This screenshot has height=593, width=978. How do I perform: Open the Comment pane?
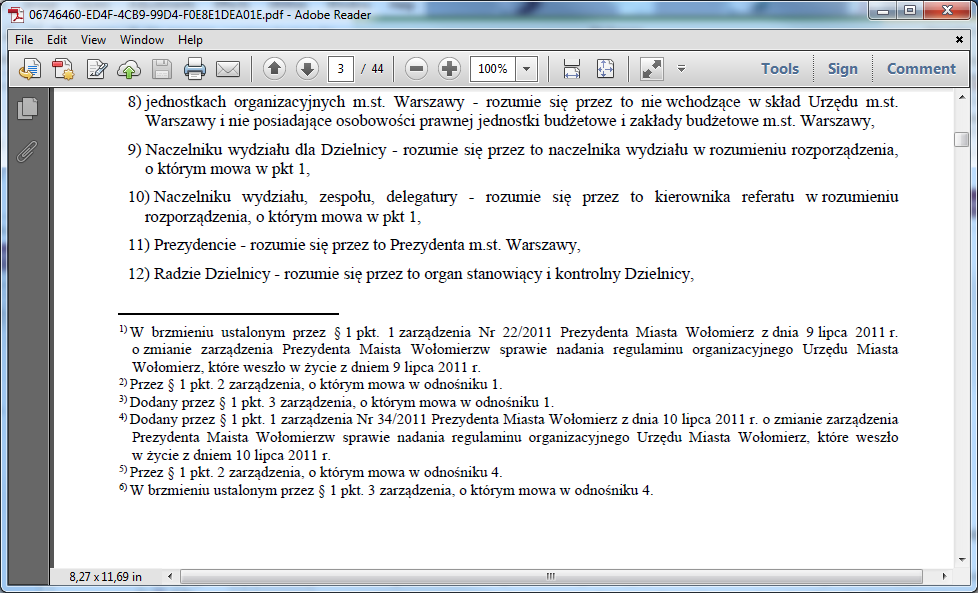click(x=921, y=69)
